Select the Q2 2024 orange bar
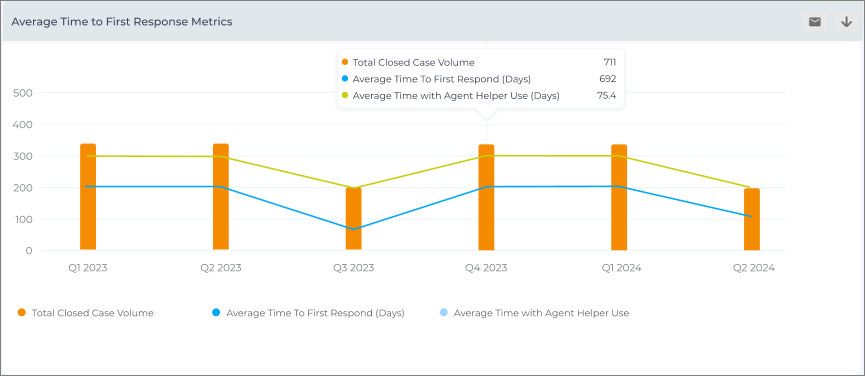 [752, 219]
